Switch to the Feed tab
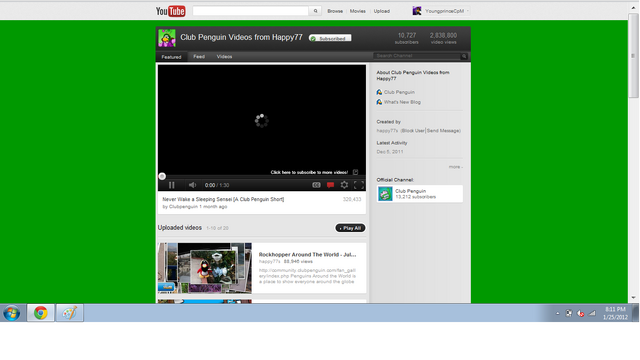Image resolution: width=640 pixels, height=360 pixels. 199,57
